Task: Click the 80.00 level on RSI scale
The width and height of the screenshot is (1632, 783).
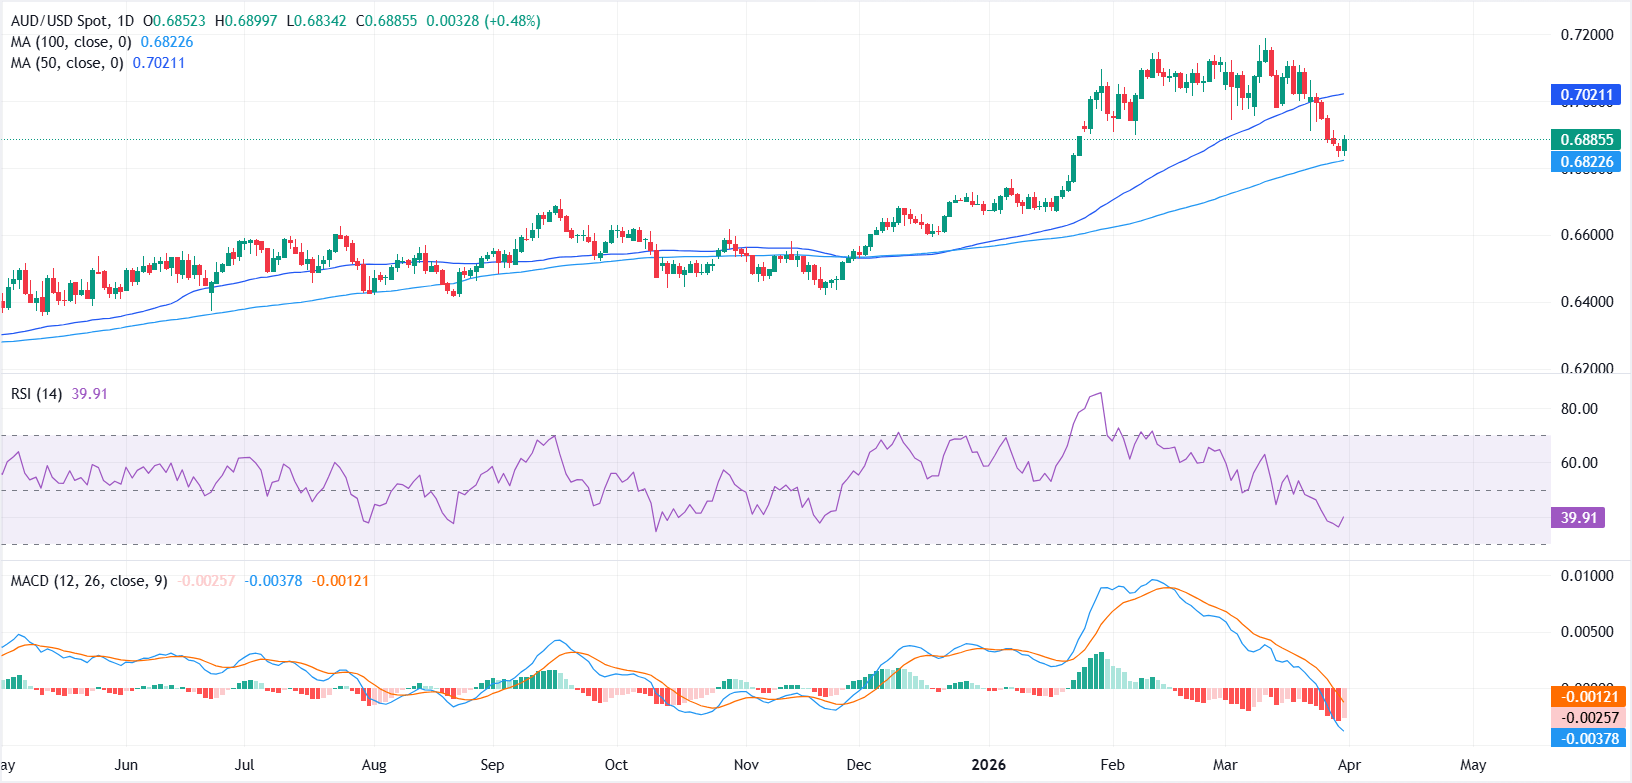Action: pos(1579,409)
